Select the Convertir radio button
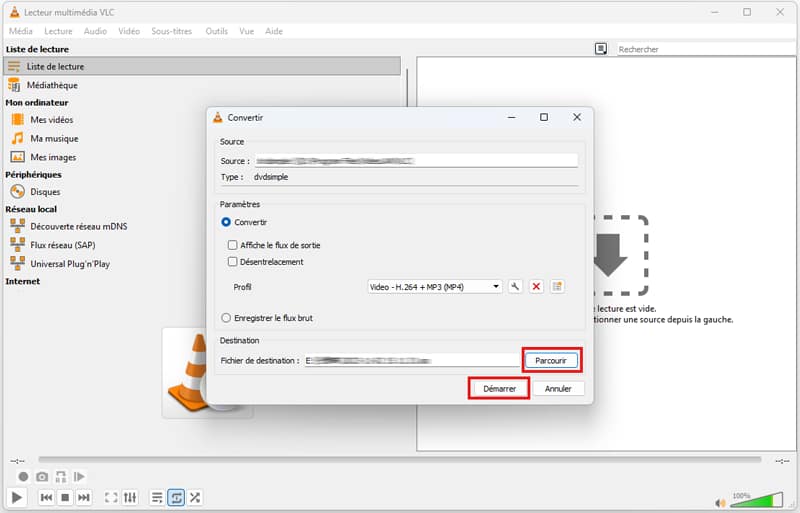The width and height of the screenshot is (800, 513). pyautogui.click(x=226, y=222)
